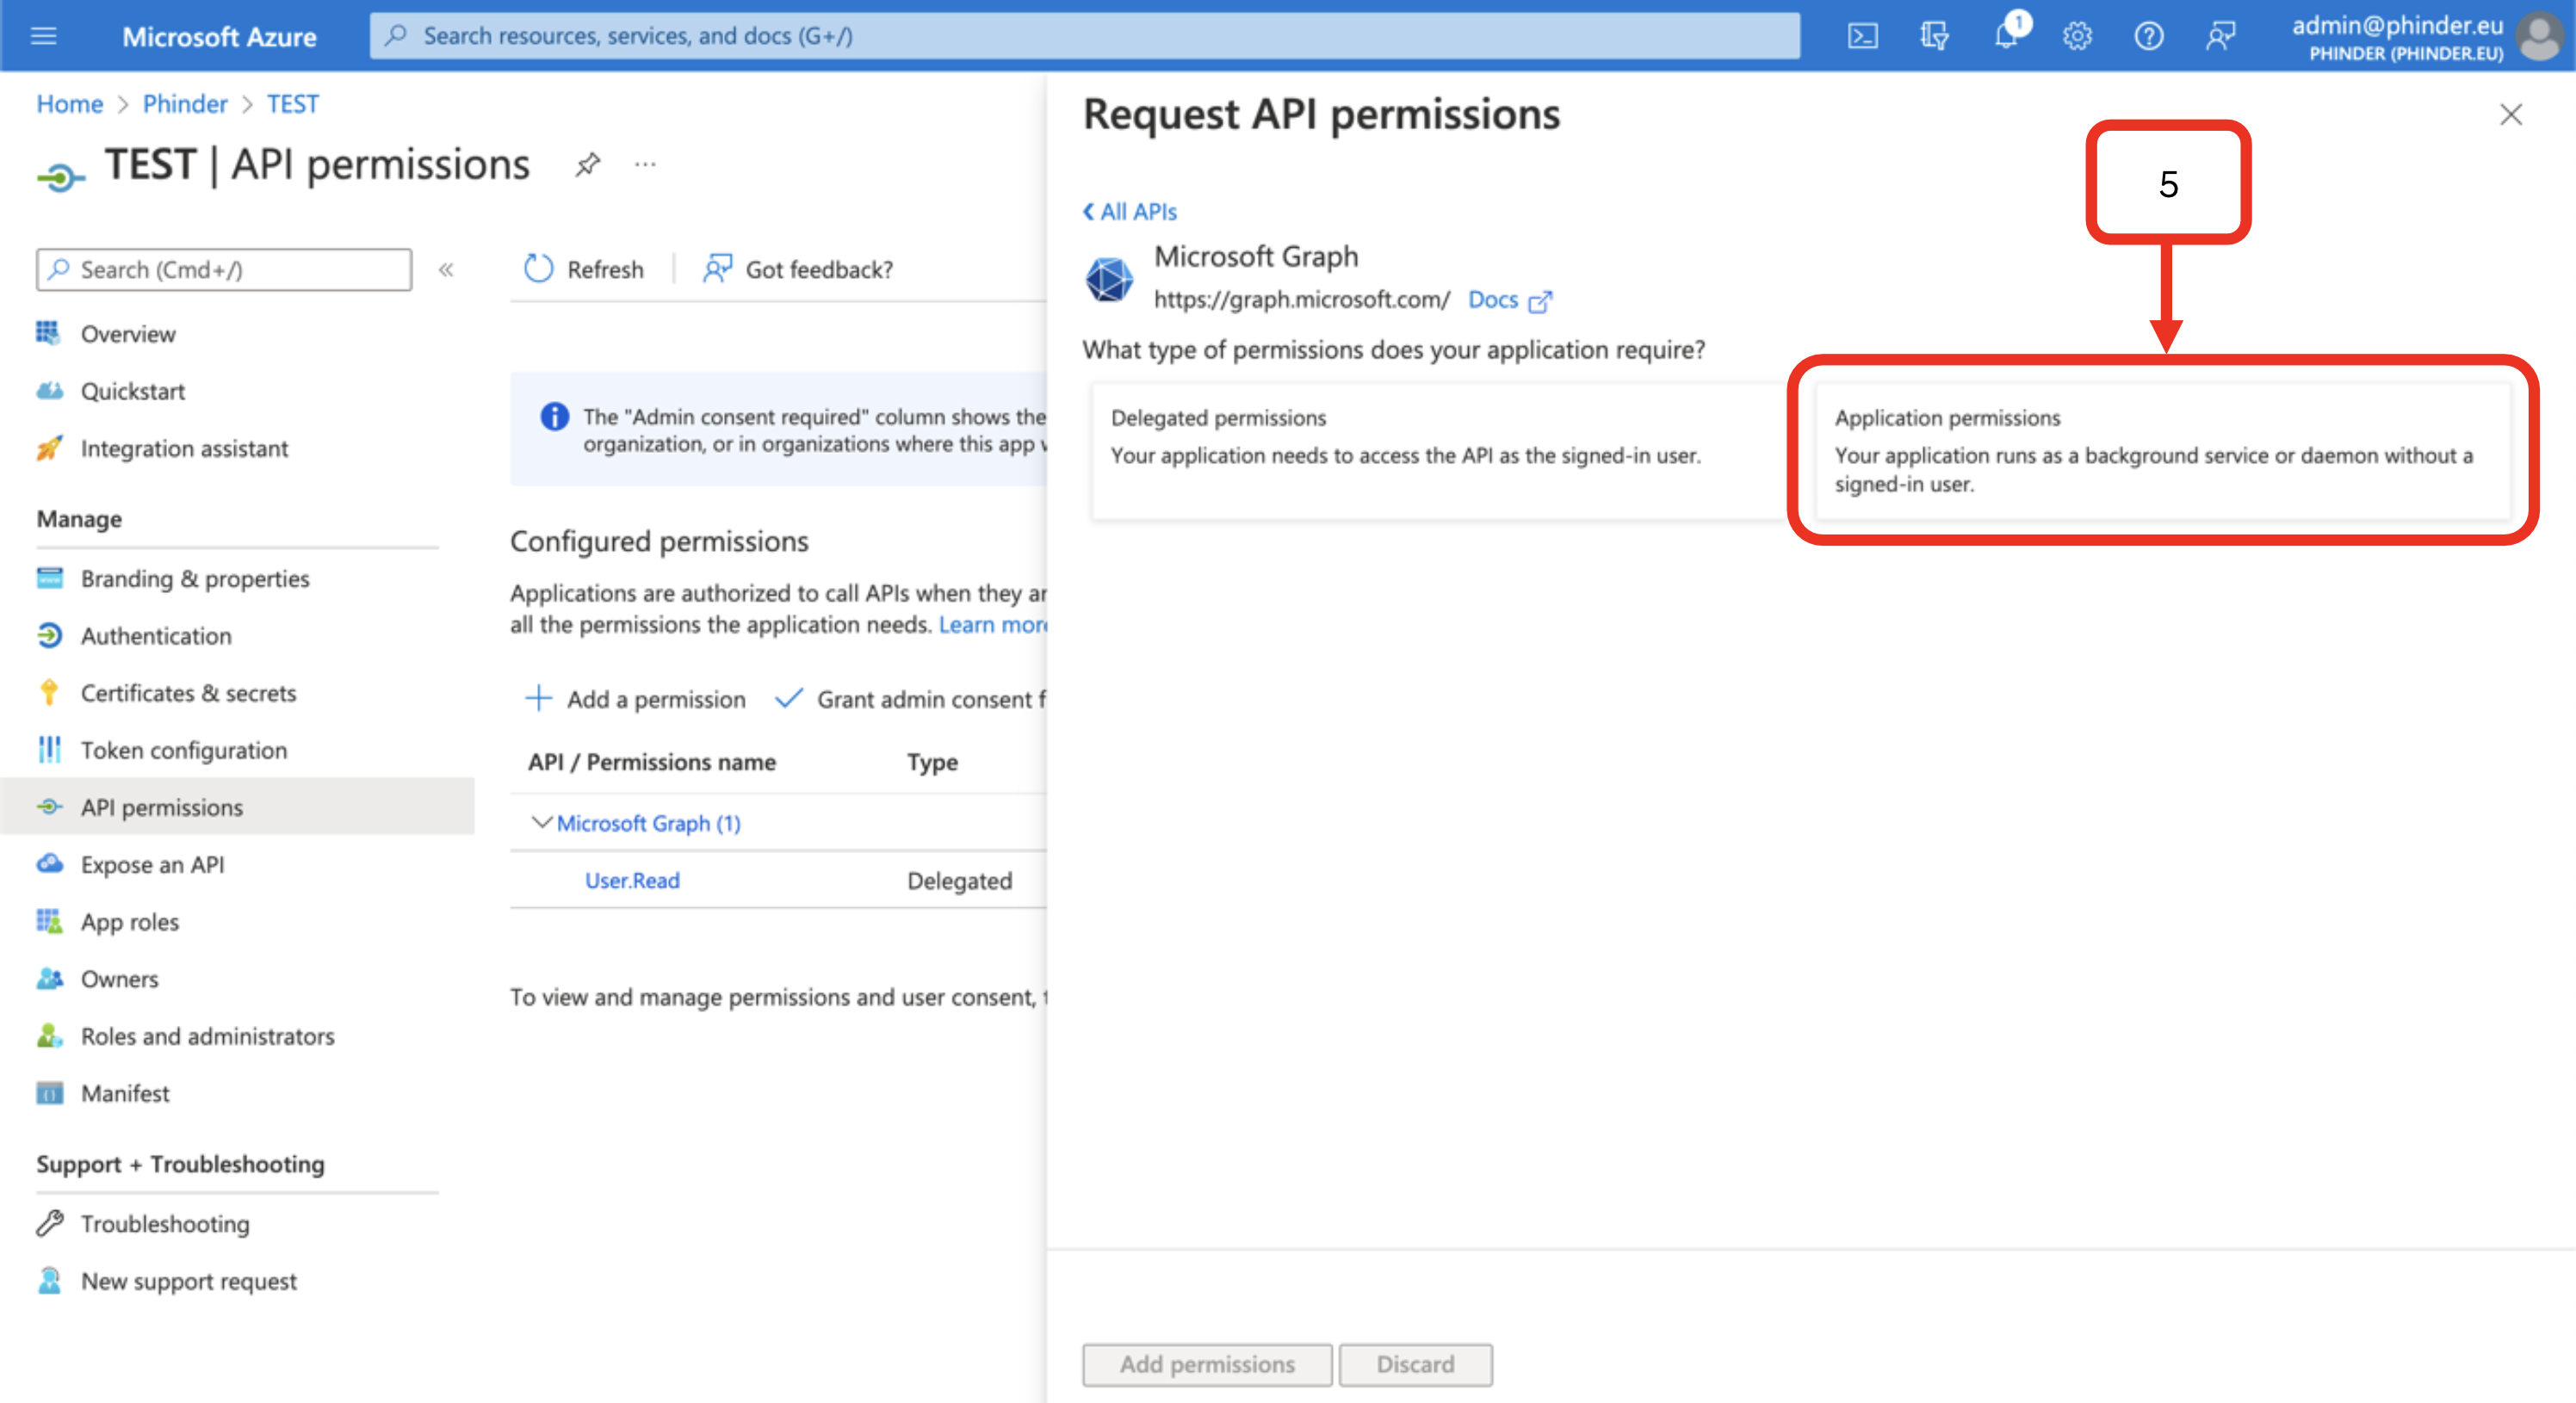
Task: Pin the TEST API permissions page
Action: [588, 164]
